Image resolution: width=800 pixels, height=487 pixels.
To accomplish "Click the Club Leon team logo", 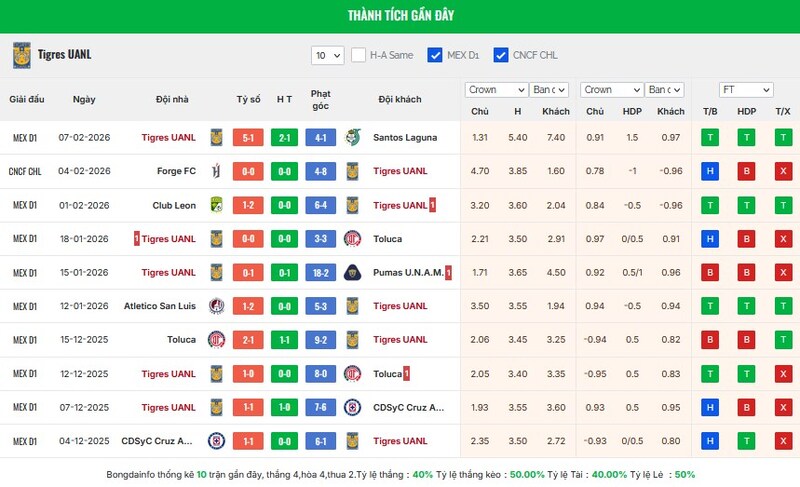I will click(x=215, y=205).
